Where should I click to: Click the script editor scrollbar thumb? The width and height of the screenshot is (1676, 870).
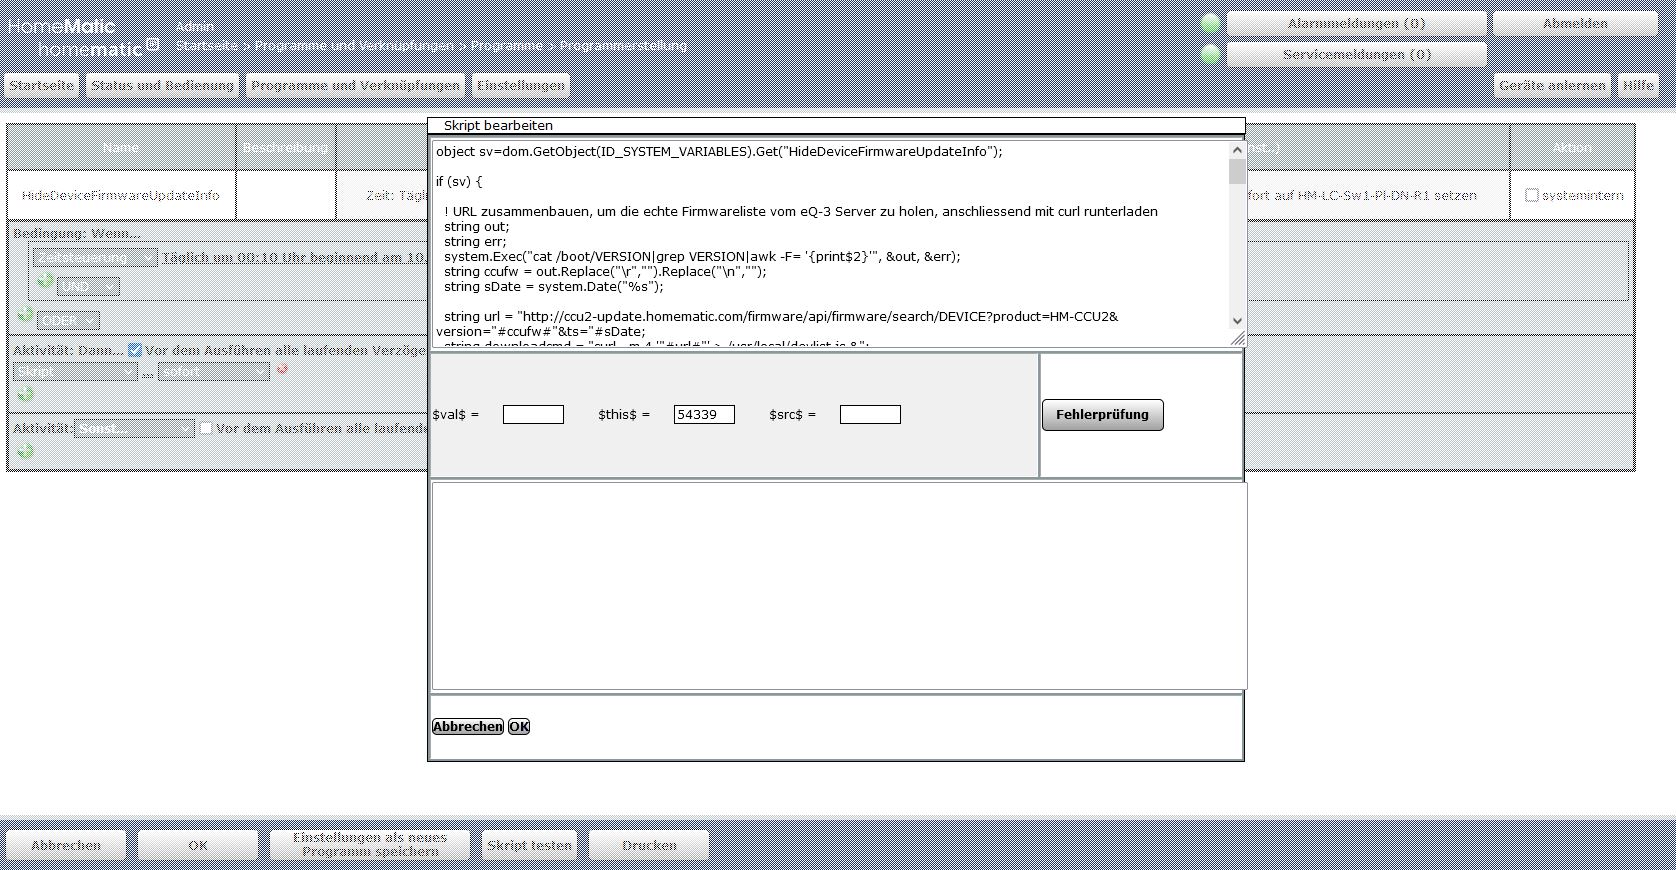tap(1237, 172)
